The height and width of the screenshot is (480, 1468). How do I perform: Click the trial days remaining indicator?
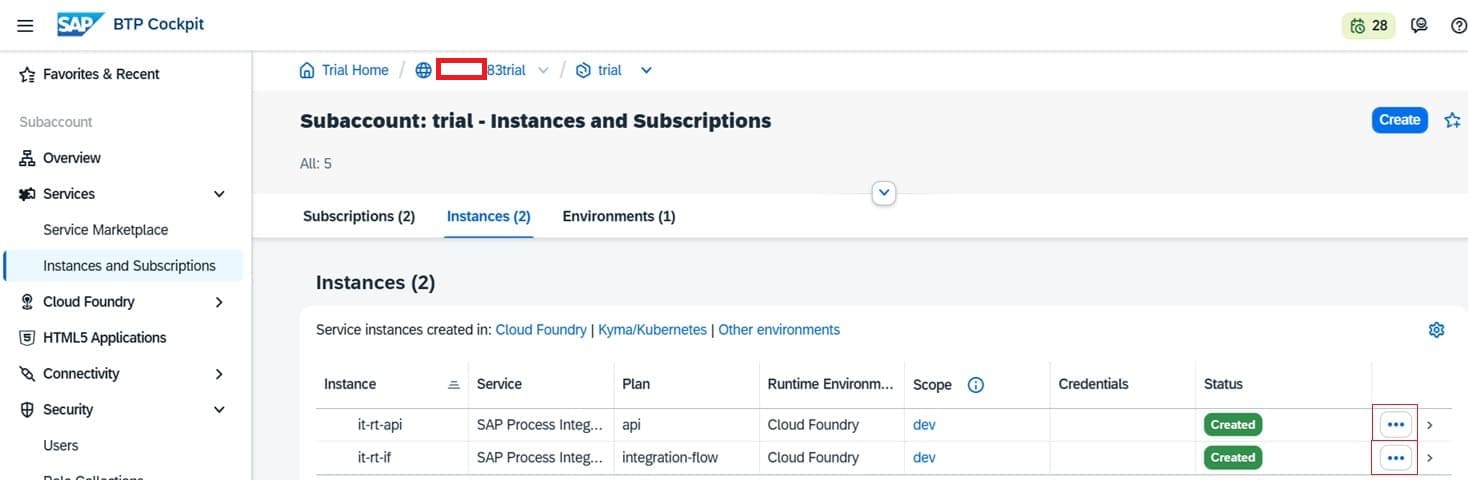1368,25
